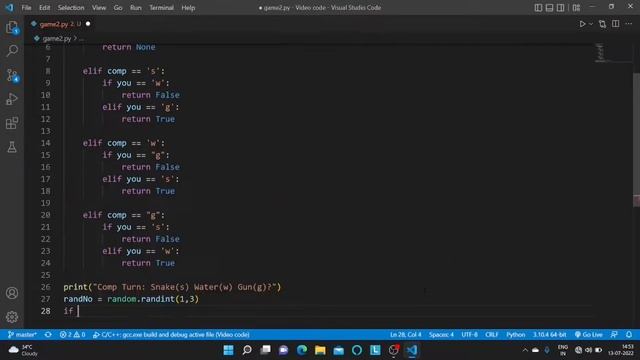Viewport: 640px width, 360px height.
Task: Change encoding via UTF-8
Action: coord(469,335)
